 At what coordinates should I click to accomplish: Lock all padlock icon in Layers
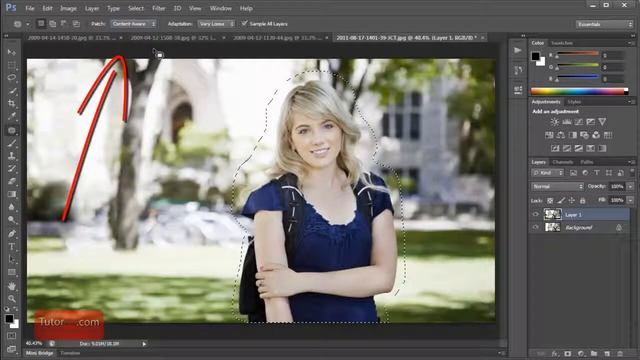(x=582, y=200)
